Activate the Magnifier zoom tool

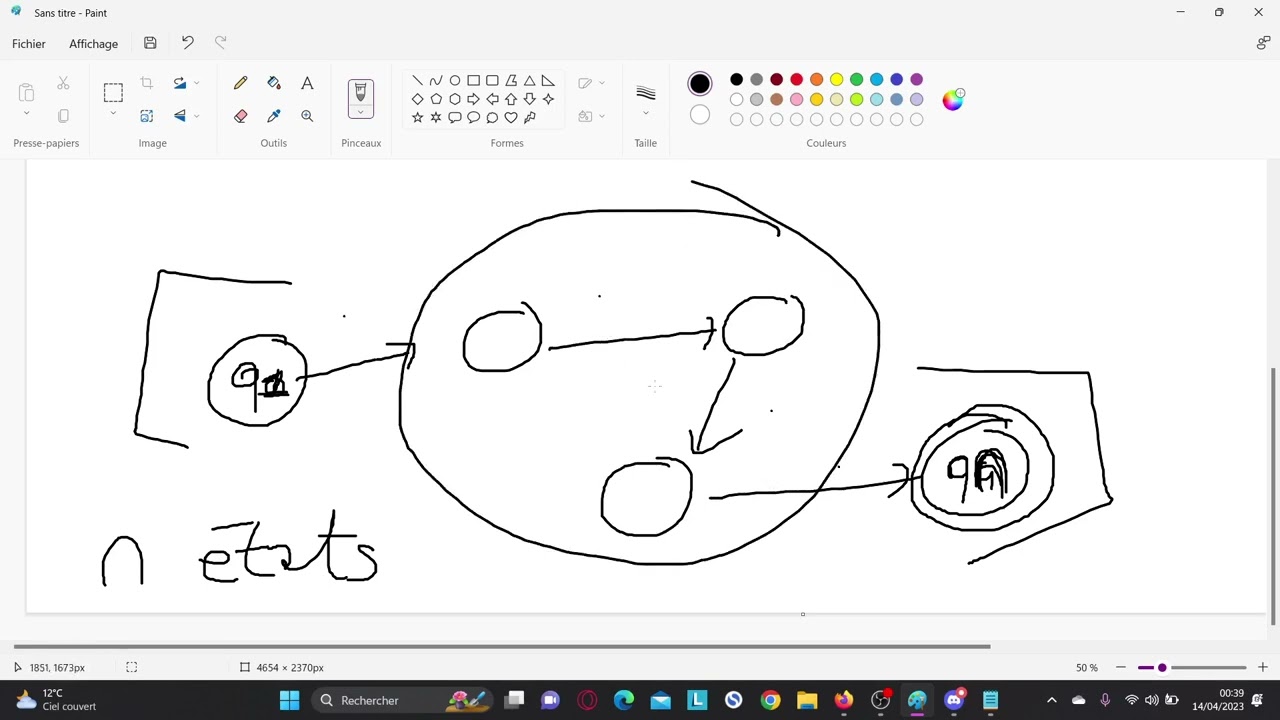[307, 116]
